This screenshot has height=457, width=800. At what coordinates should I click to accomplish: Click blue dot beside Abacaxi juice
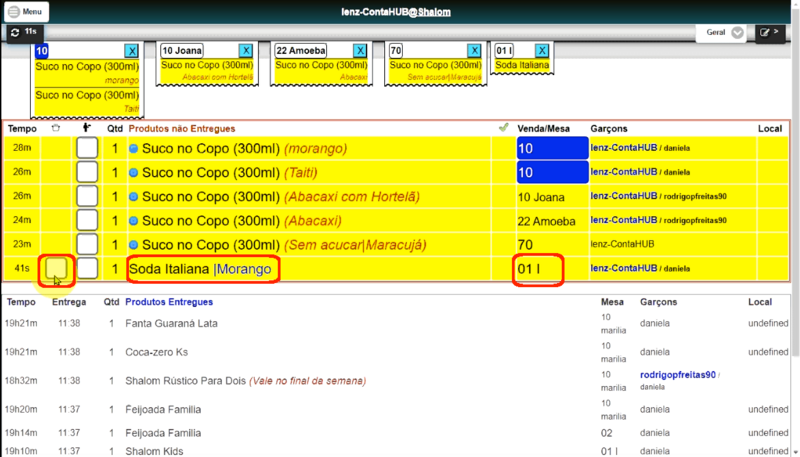tap(134, 221)
